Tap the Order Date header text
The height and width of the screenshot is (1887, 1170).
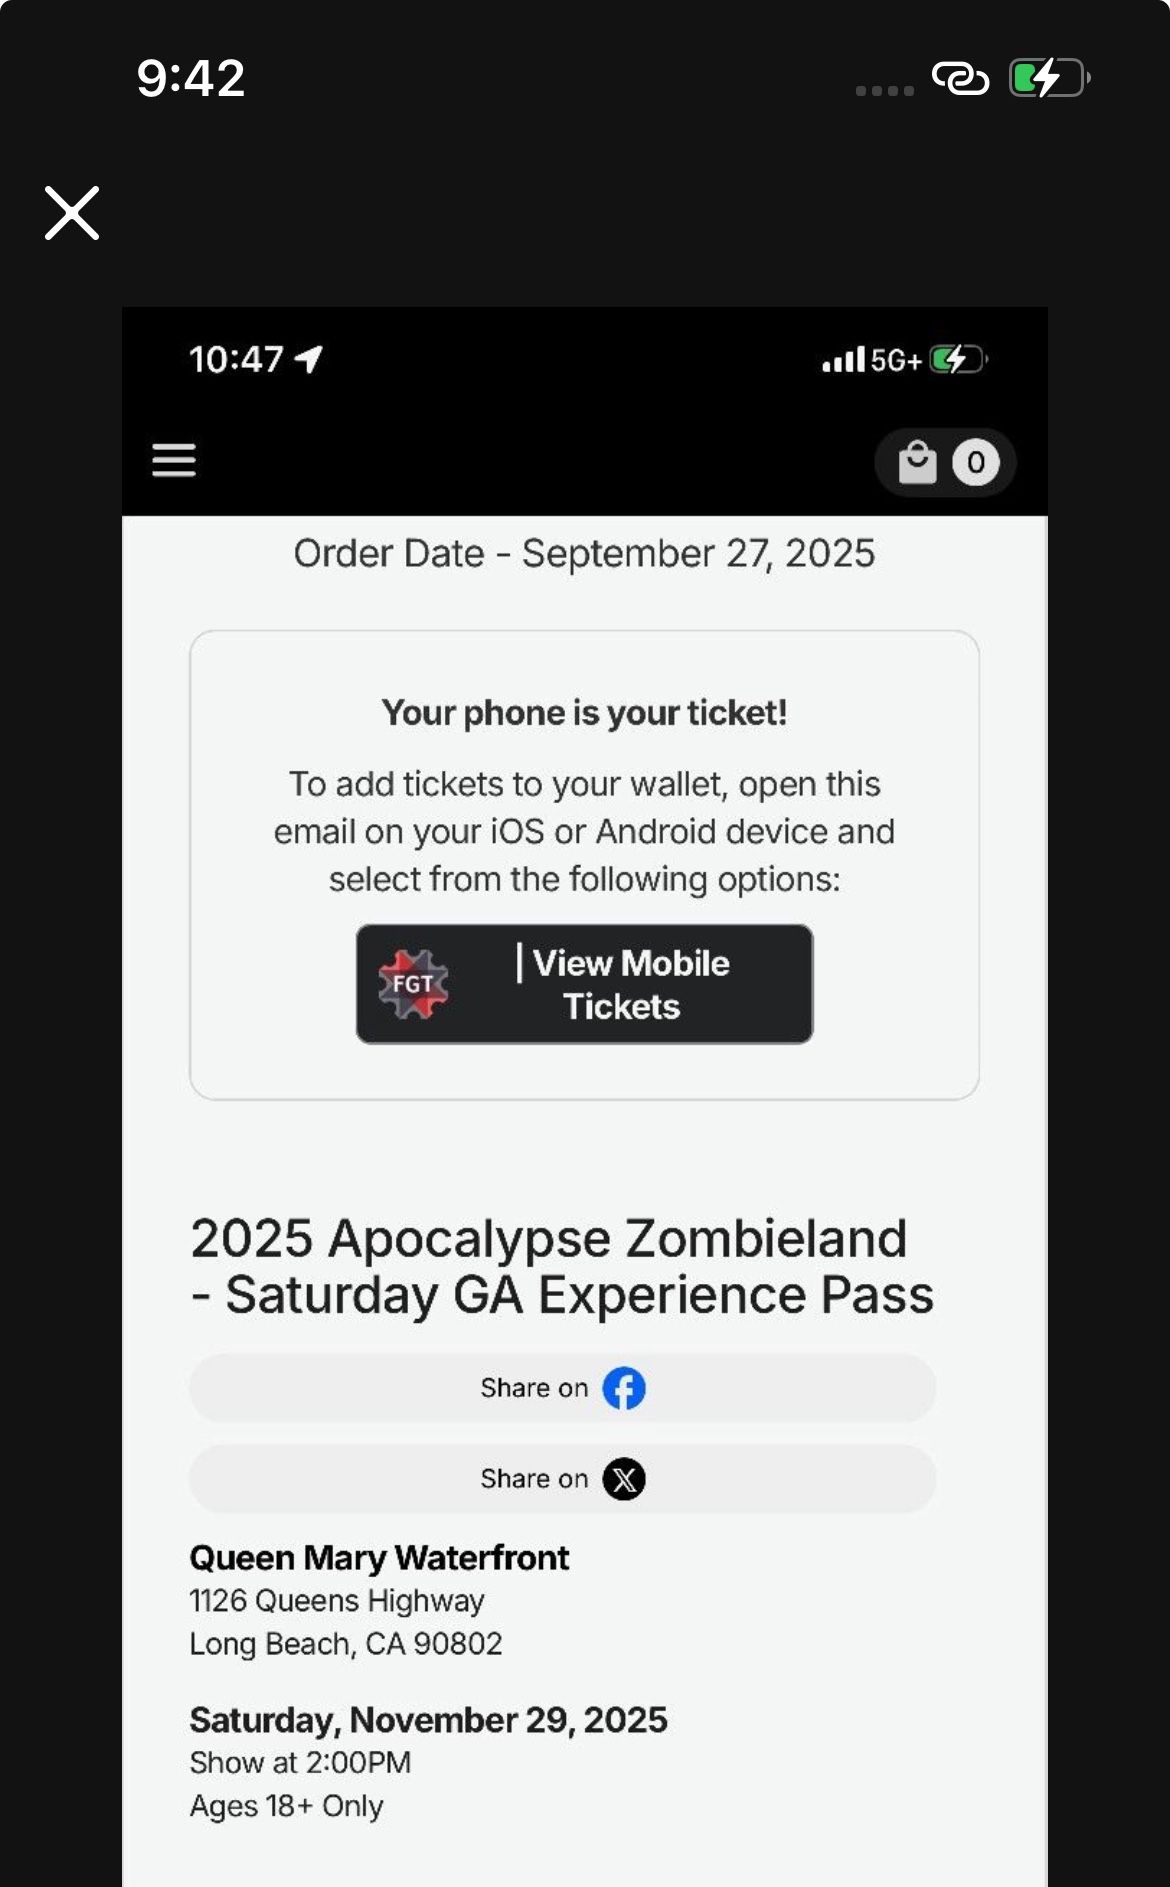point(584,552)
